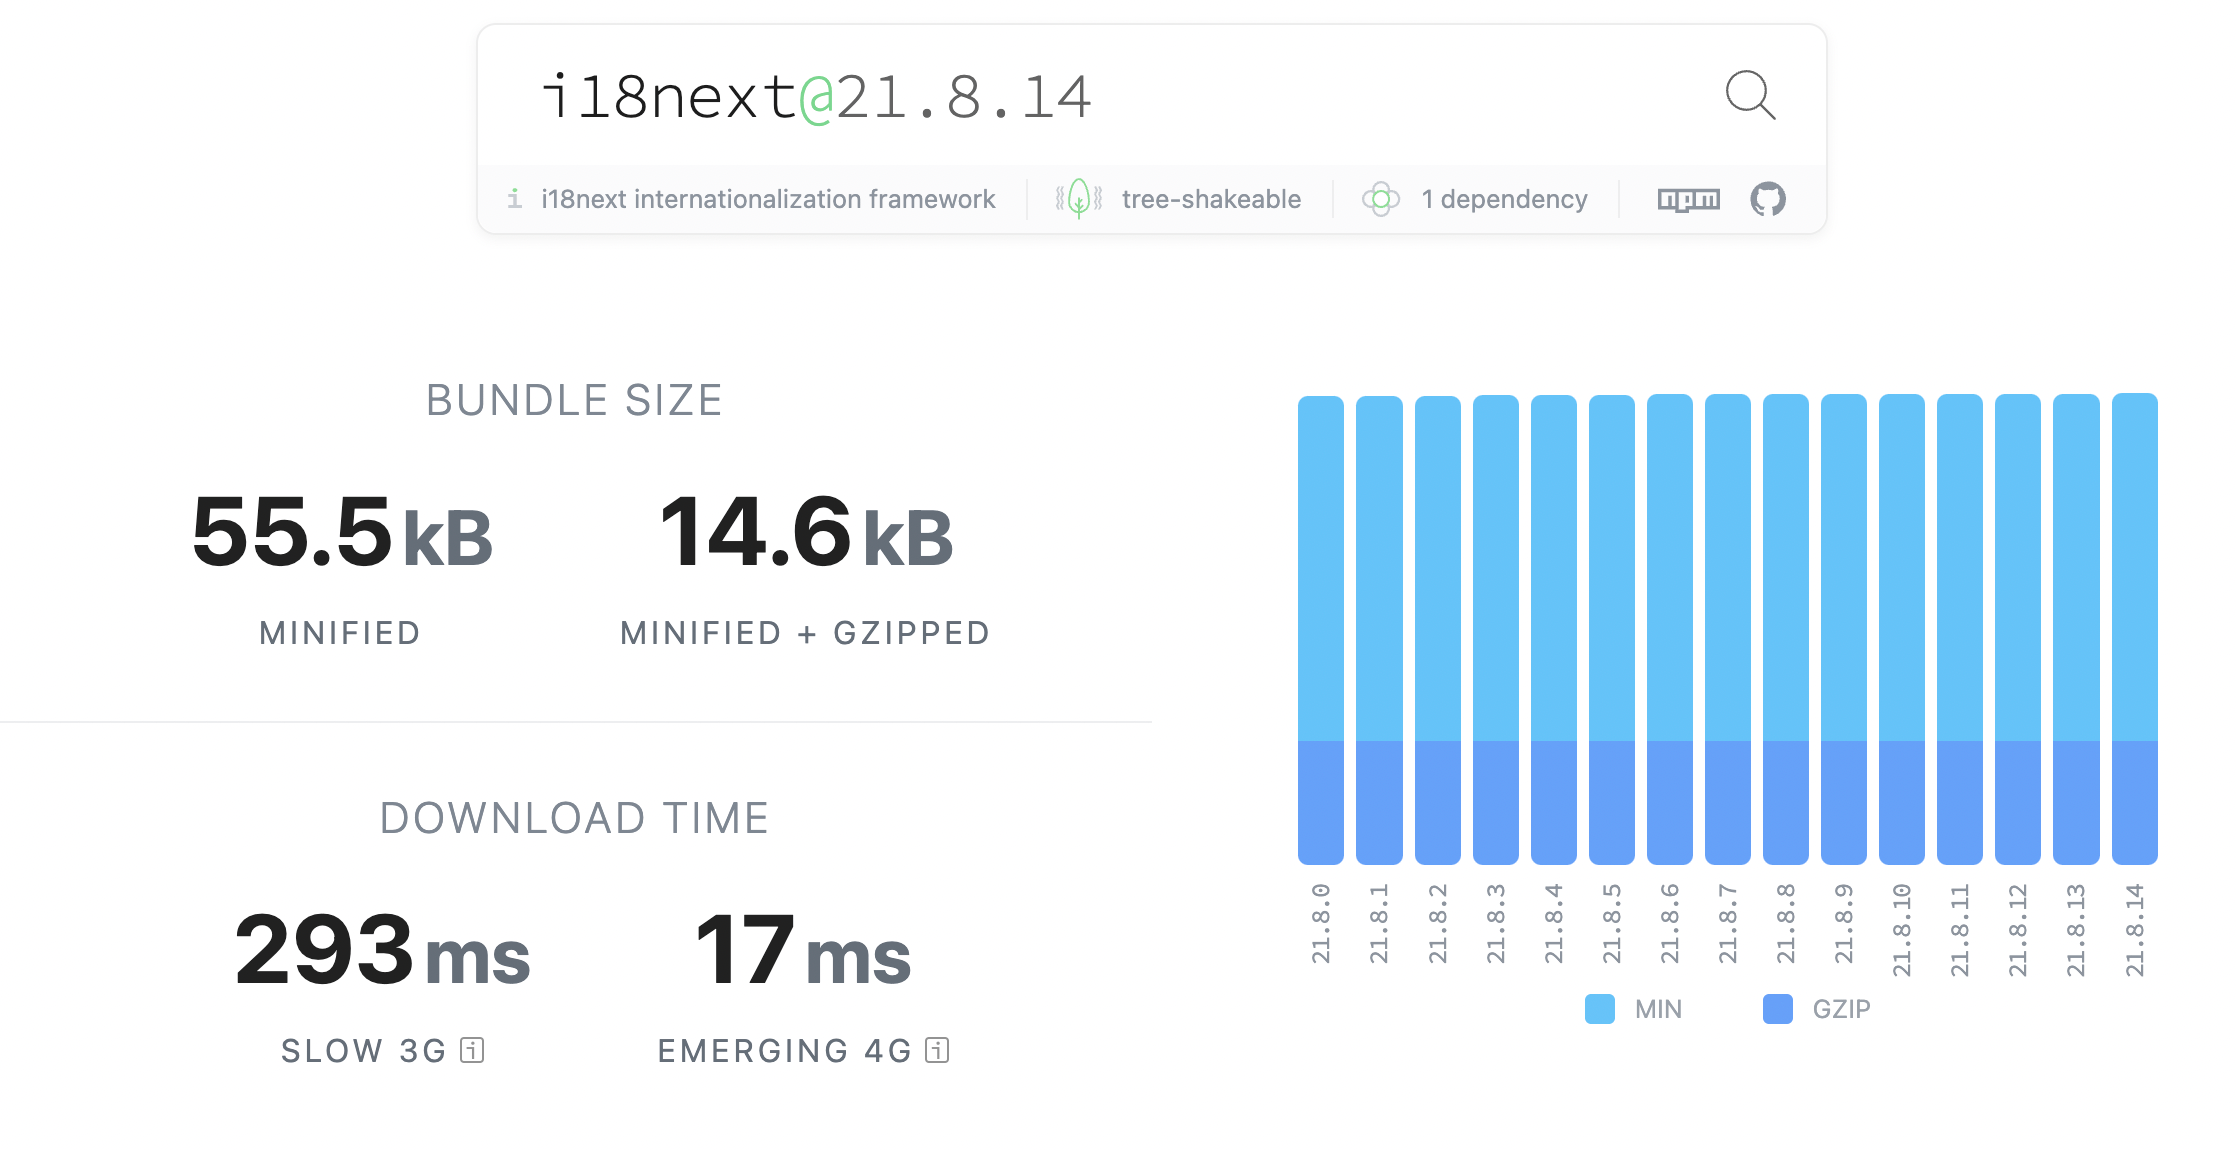This screenshot has width=2236, height=1150.
Task: Open the GitHub repository icon
Action: [1768, 199]
